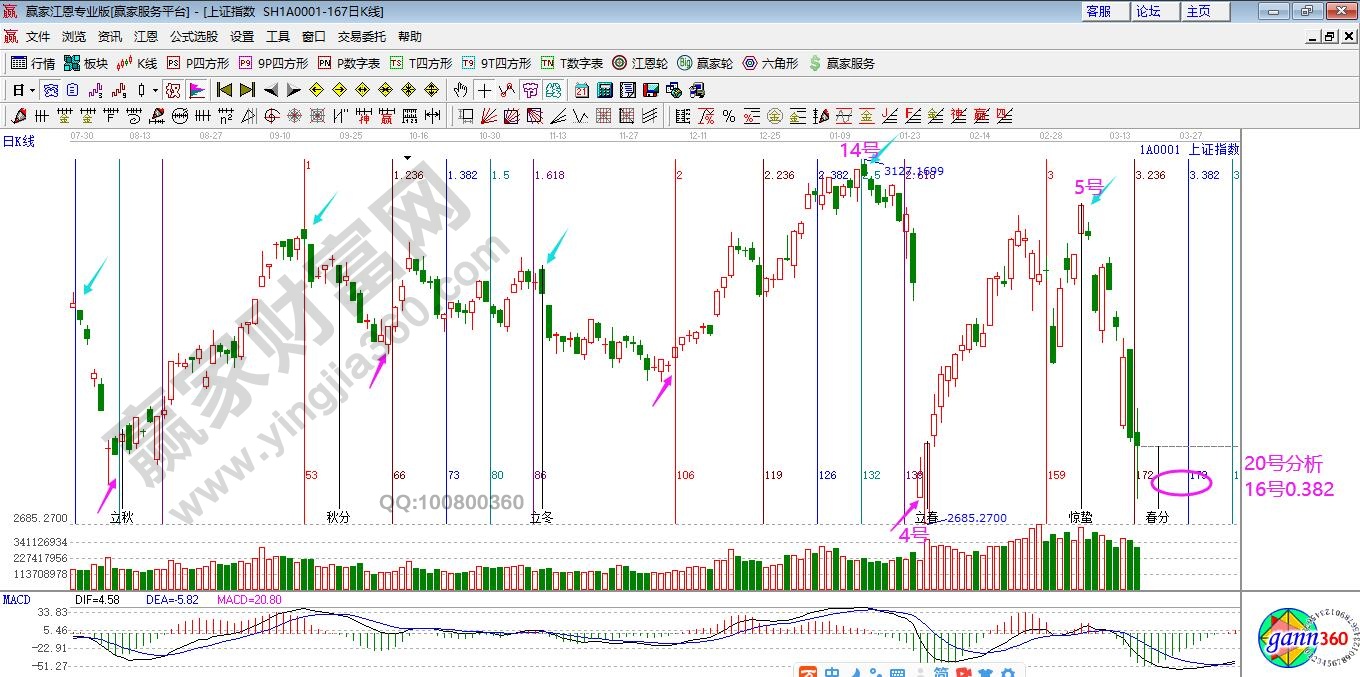Select the 六角形 hexagon tool
Viewport: 1360px width, 677px height.
771,63
